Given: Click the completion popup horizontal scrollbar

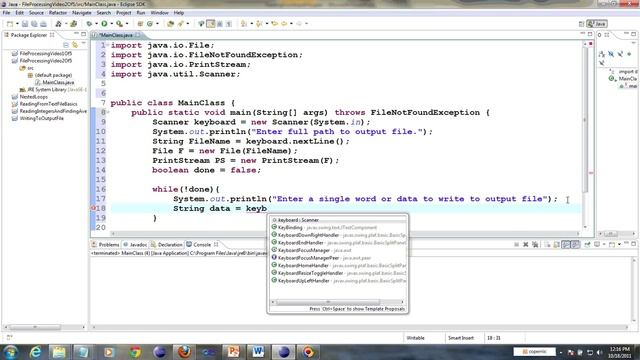Looking at the screenshot, I should pyautogui.click(x=328, y=302).
